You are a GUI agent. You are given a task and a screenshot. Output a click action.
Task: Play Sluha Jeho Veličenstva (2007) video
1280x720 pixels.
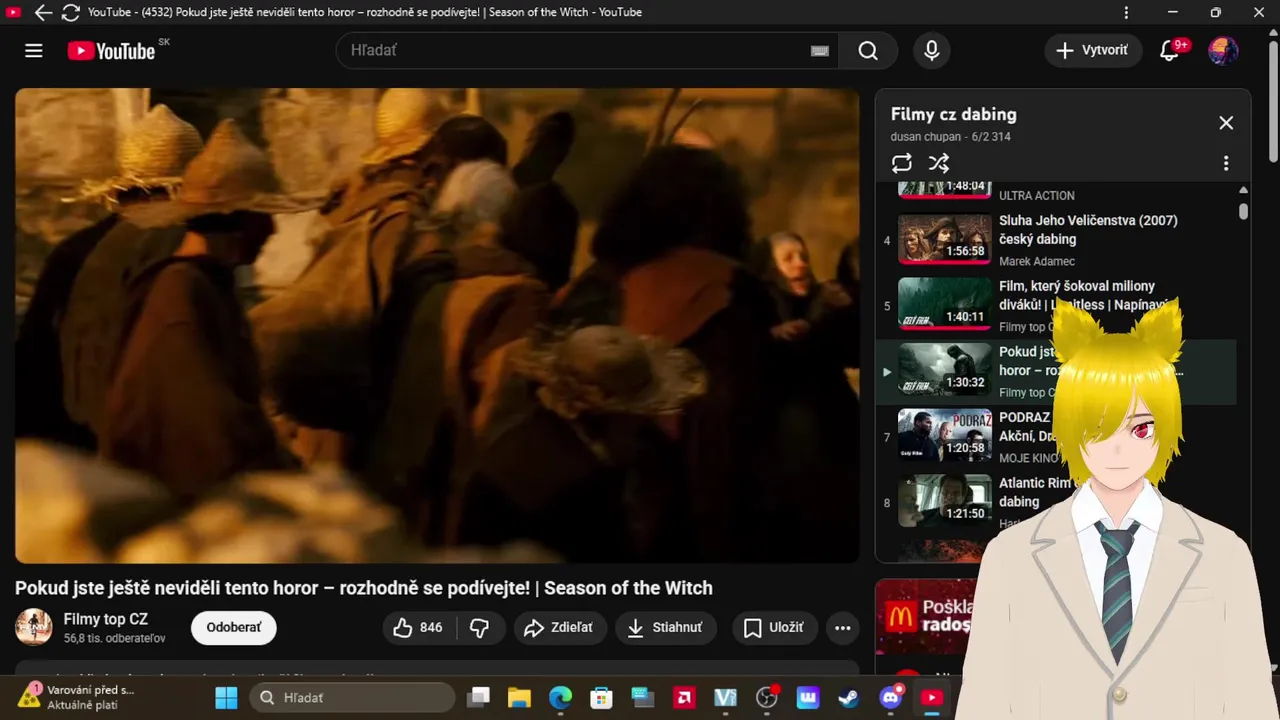tap(1088, 230)
